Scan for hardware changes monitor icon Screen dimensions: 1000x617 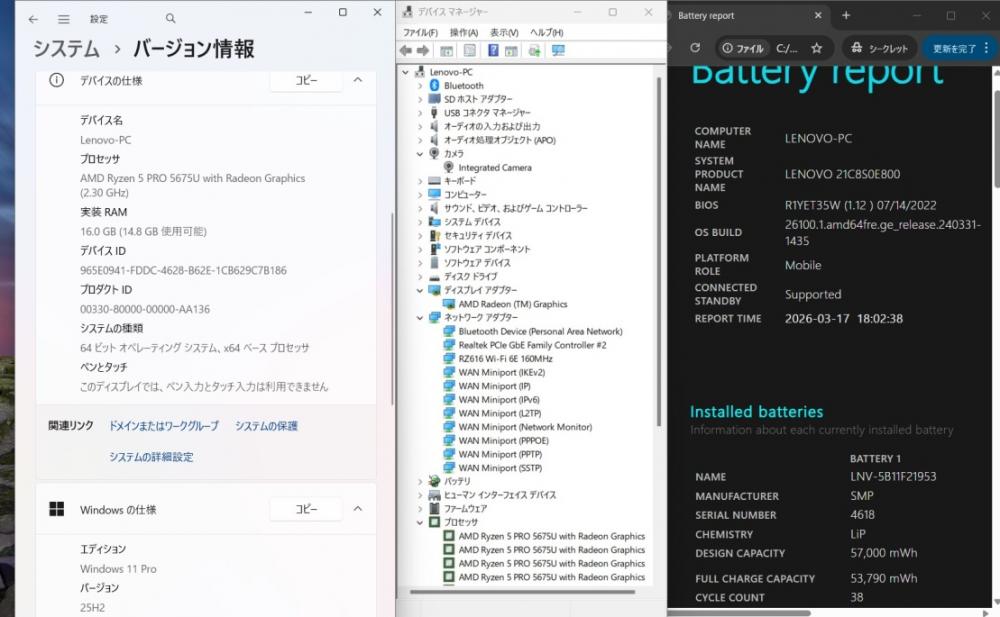tap(558, 50)
